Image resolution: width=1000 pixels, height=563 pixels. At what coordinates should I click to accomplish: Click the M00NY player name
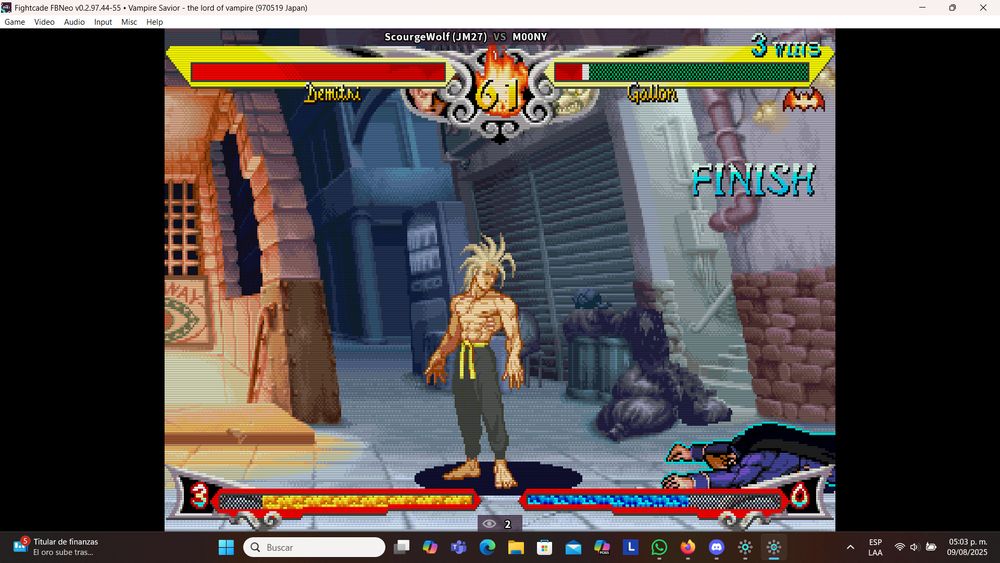point(530,37)
